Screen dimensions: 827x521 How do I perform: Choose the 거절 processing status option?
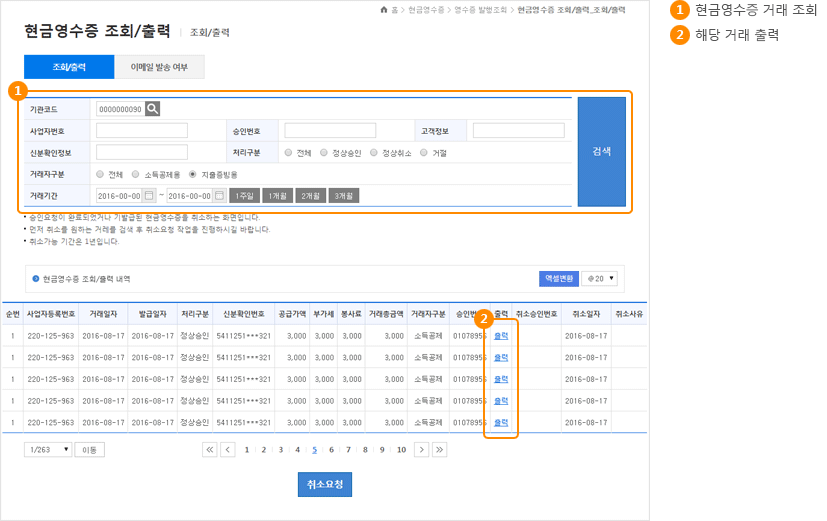coord(424,153)
